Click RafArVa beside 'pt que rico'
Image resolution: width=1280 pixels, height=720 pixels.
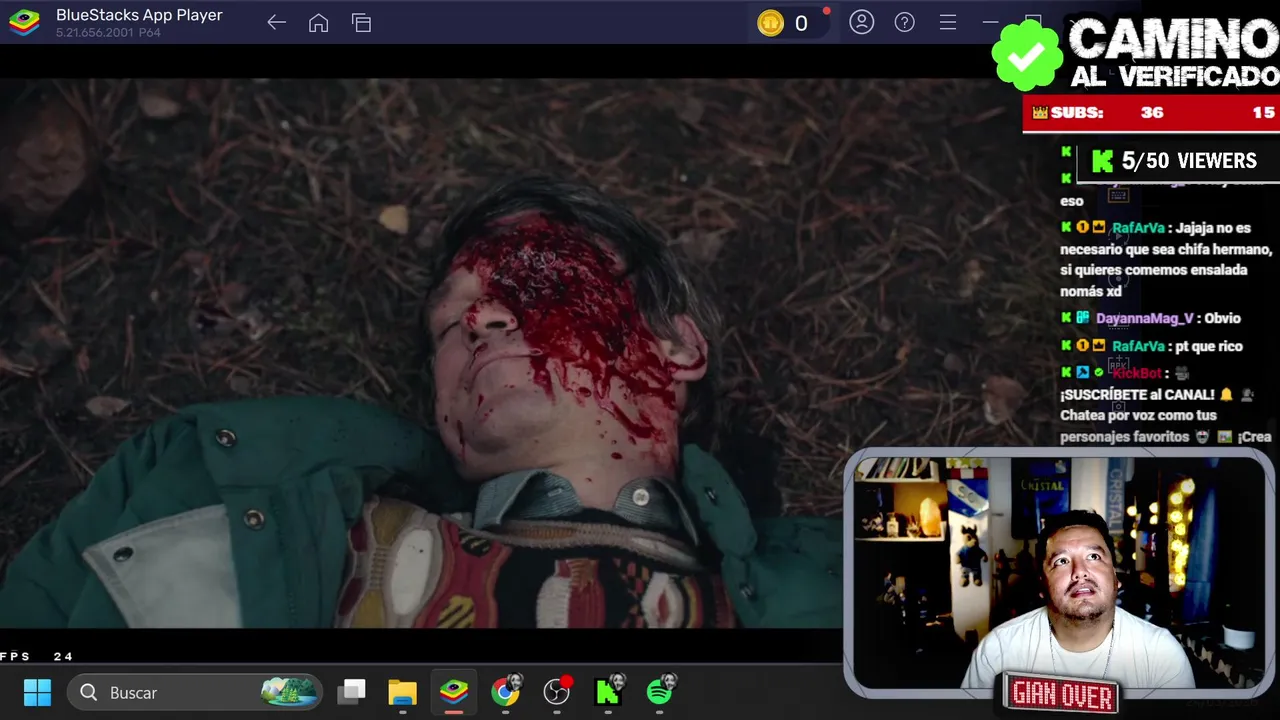pyautogui.click(x=1138, y=346)
